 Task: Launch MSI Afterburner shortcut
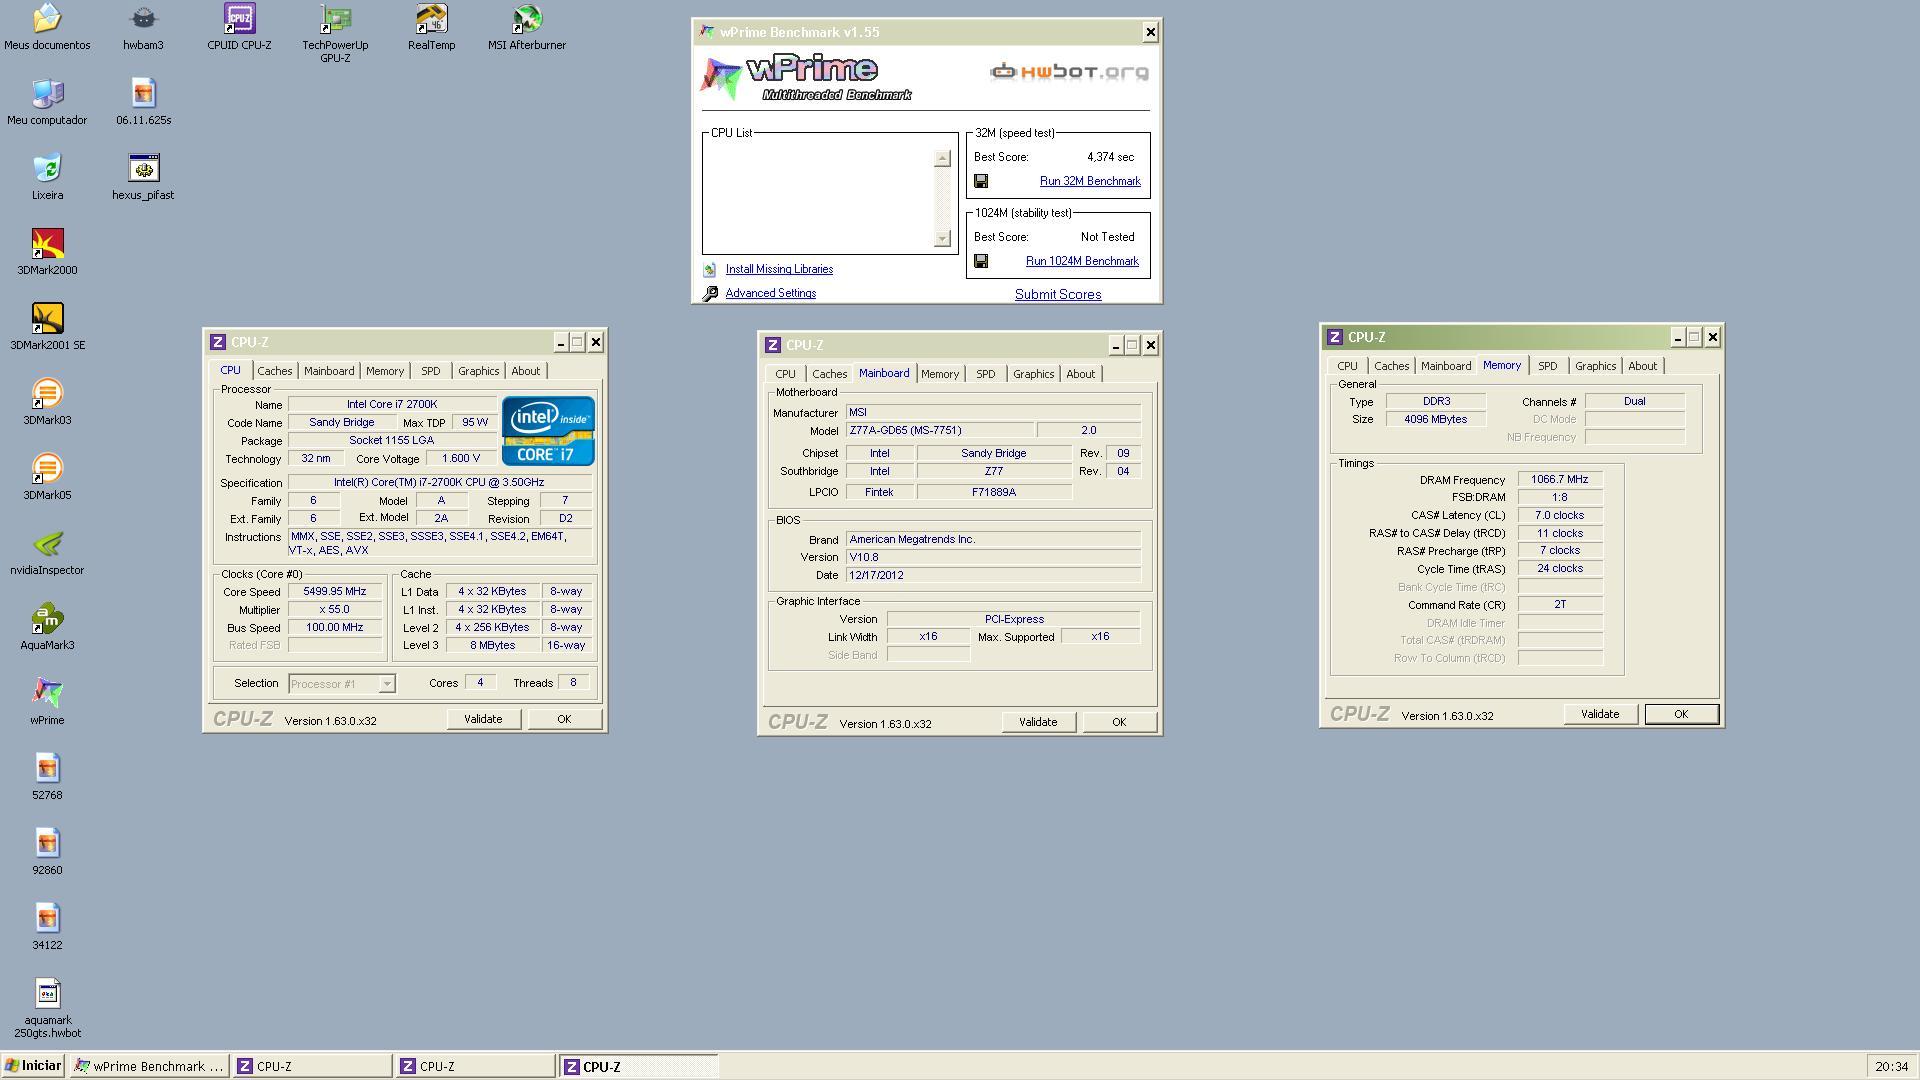click(x=527, y=27)
